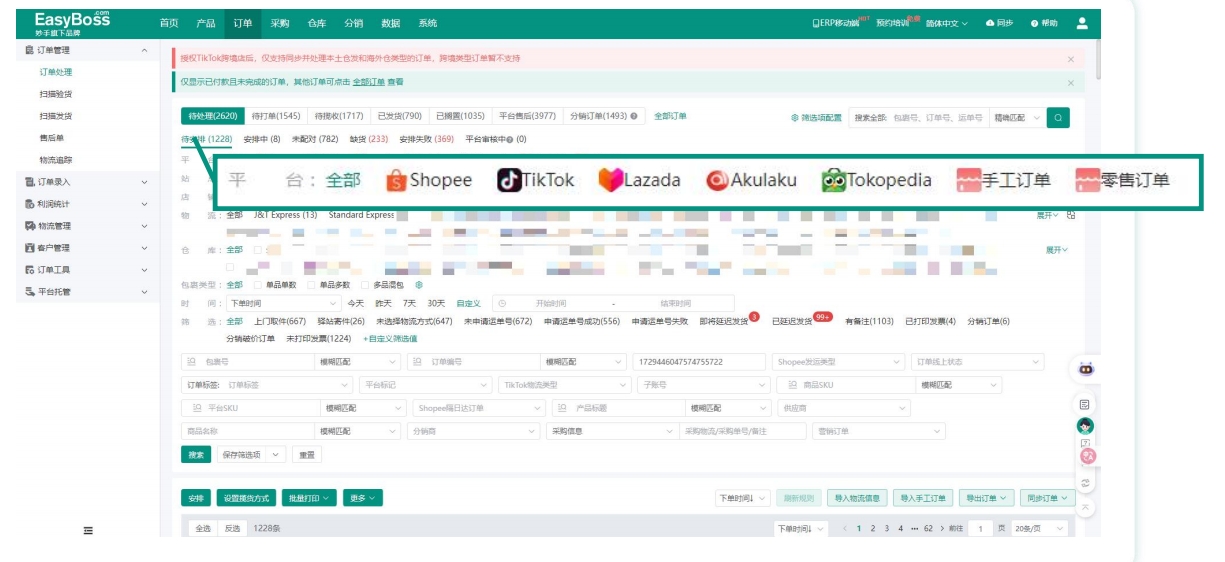The height and width of the screenshot is (562, 1225).
Task: Click 反选 to invert selection
Action: point(232,528)
